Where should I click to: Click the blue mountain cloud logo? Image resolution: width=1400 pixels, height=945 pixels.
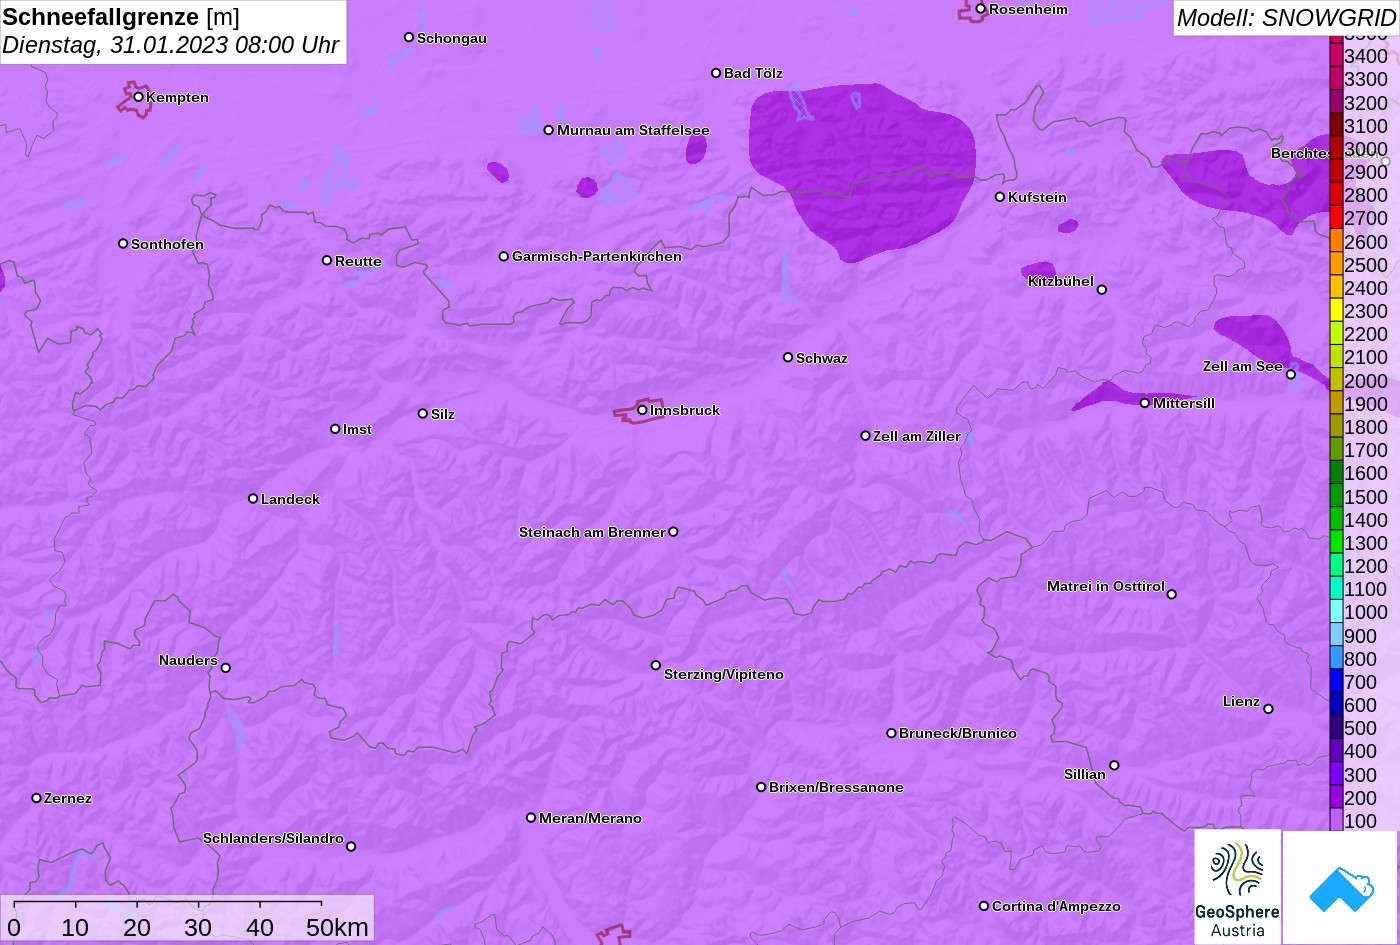click(x=1340, y=887)
